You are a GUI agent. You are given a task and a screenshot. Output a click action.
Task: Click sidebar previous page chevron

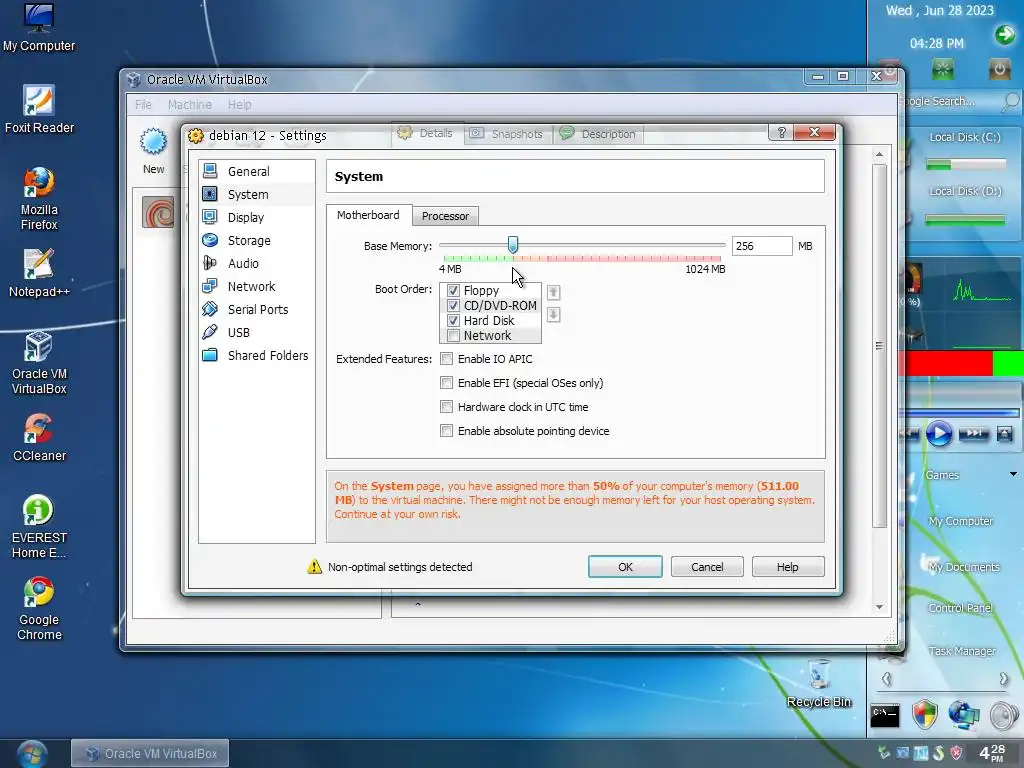pos(887,679)
